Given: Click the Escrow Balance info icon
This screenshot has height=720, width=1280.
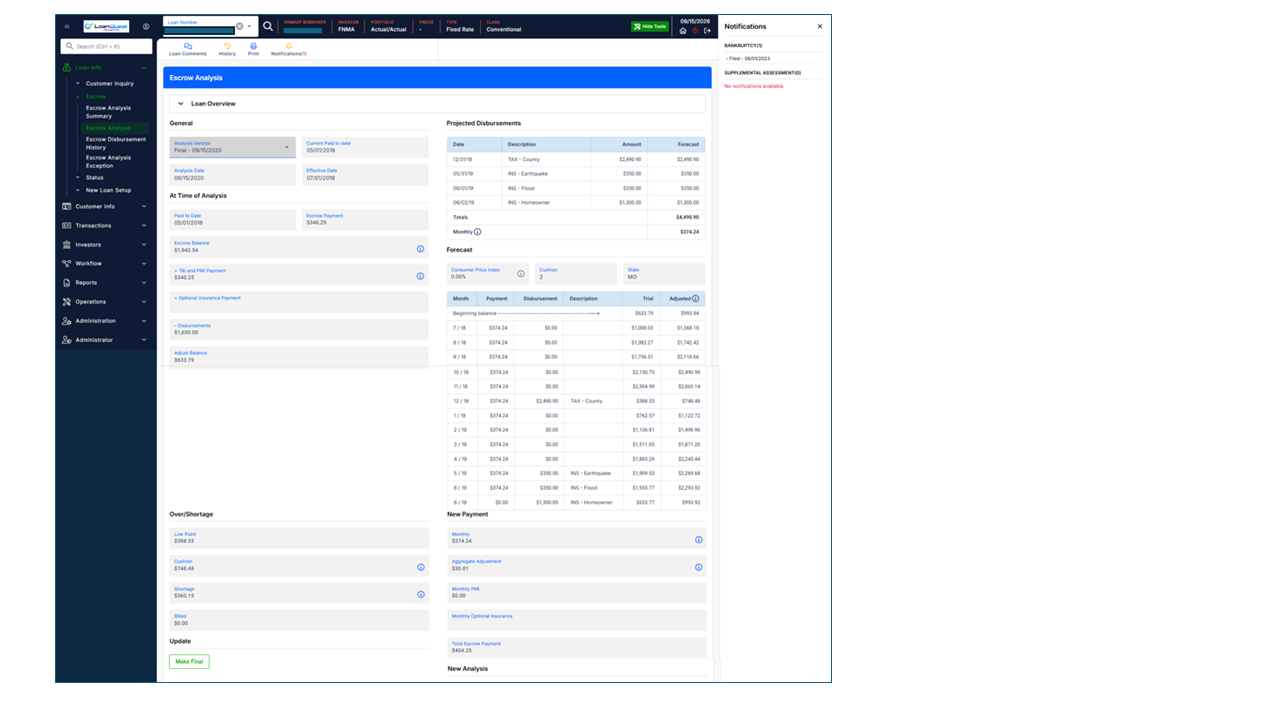Looking at the screenshot, I should point(420,248).
